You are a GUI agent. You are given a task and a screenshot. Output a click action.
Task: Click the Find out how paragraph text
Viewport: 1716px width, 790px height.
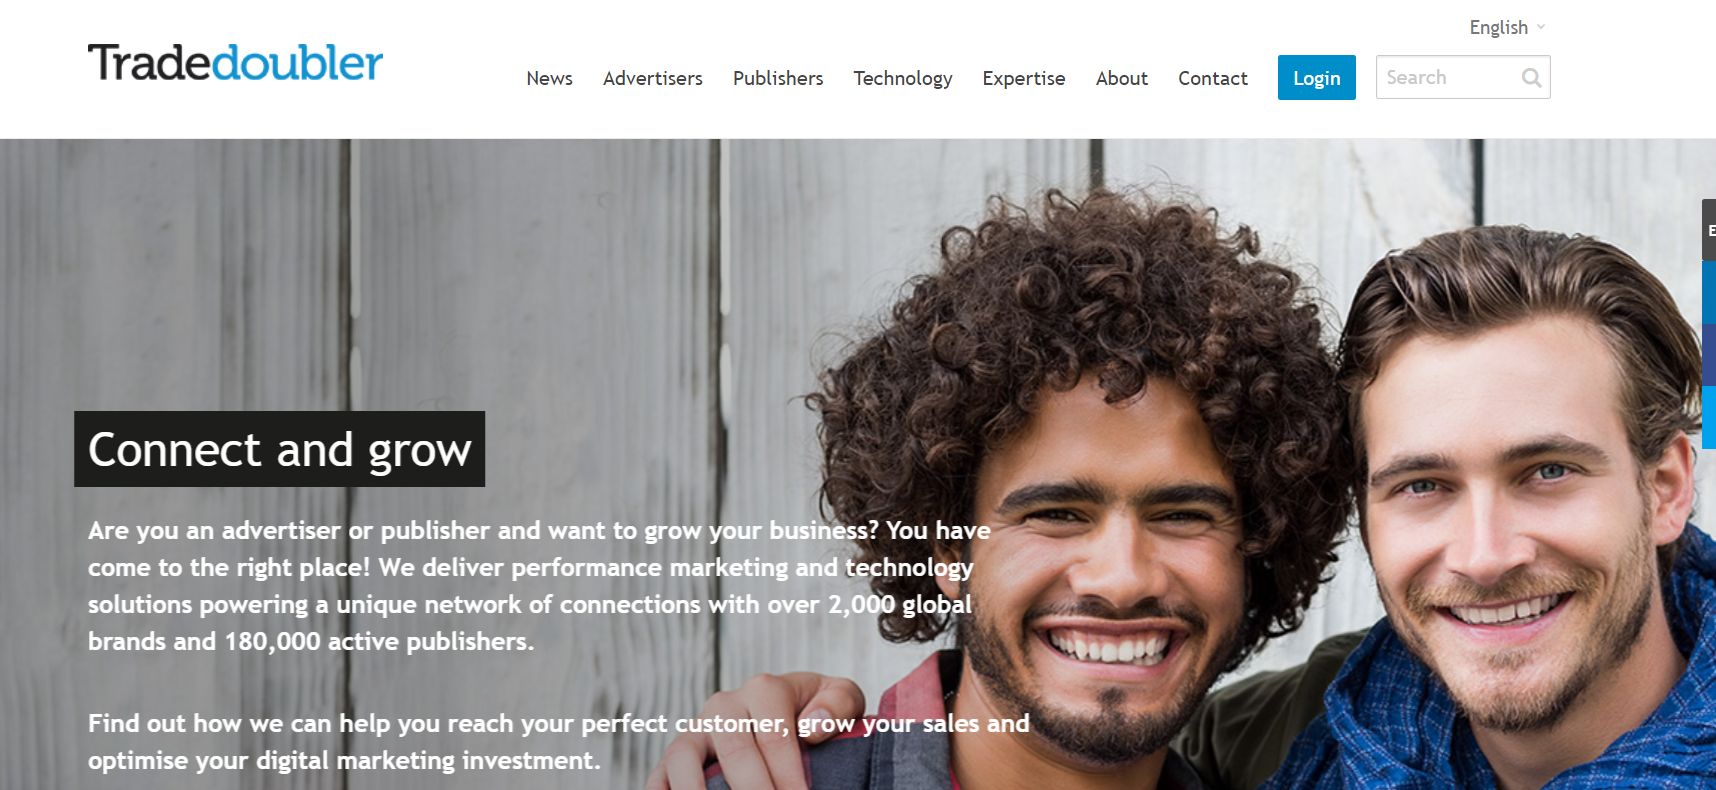point(558,742)
